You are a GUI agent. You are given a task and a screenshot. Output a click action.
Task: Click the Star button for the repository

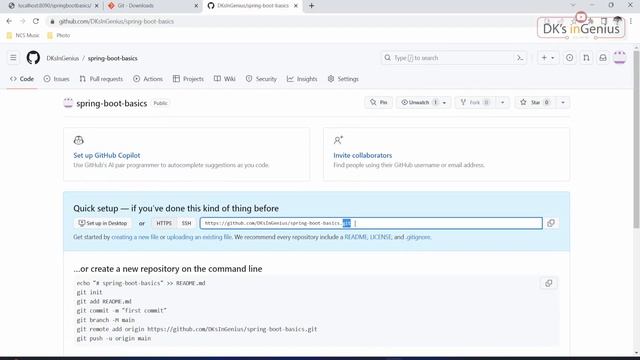click(x=535, y=102)
